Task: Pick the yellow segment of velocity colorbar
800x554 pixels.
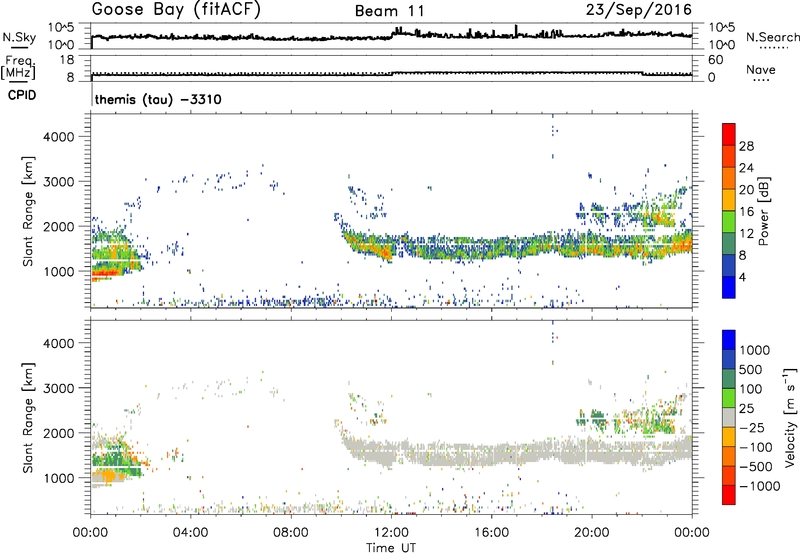Action: click(729, 437)
